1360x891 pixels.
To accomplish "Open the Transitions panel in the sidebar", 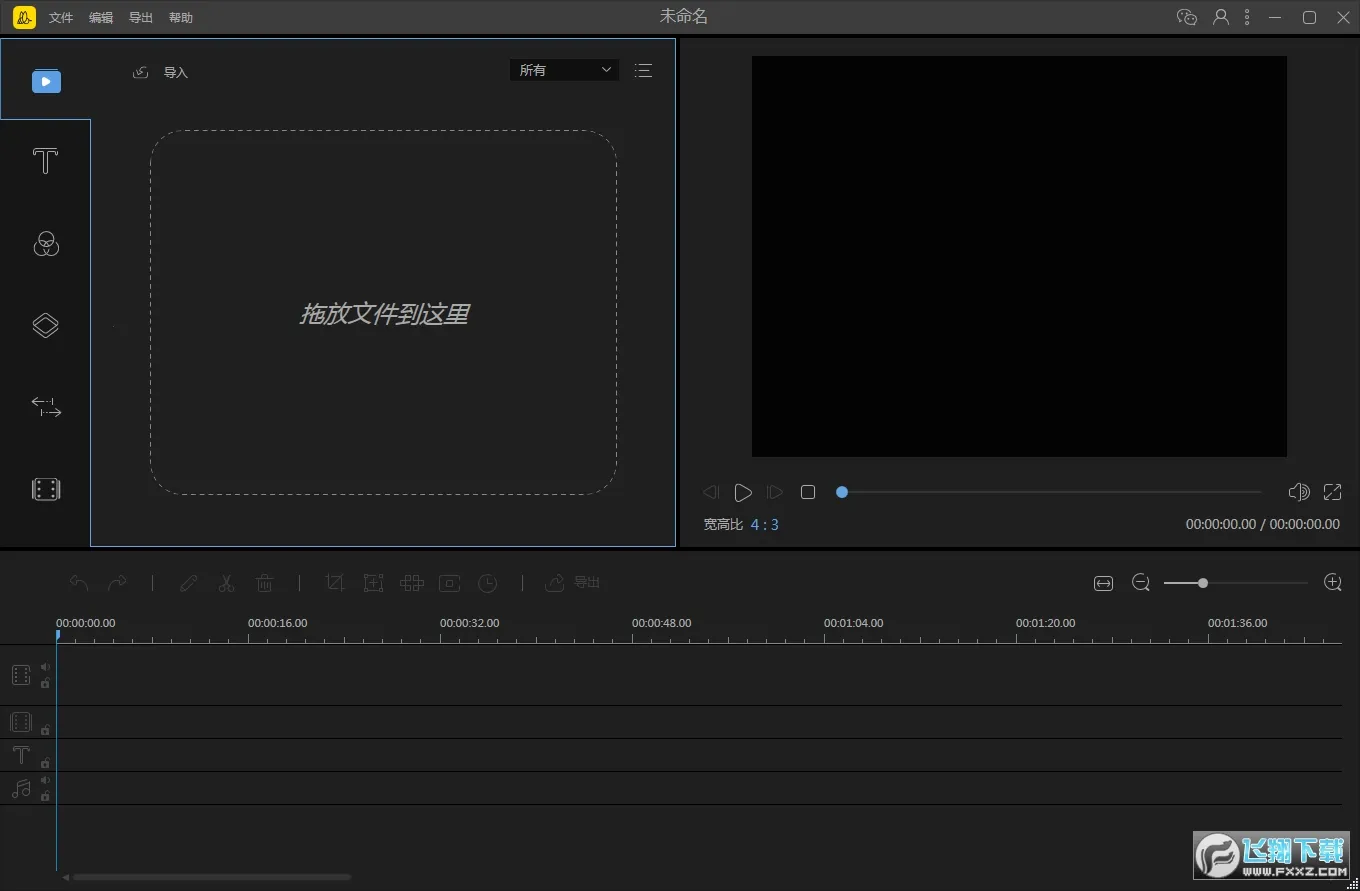I will (x=46, y=407).
